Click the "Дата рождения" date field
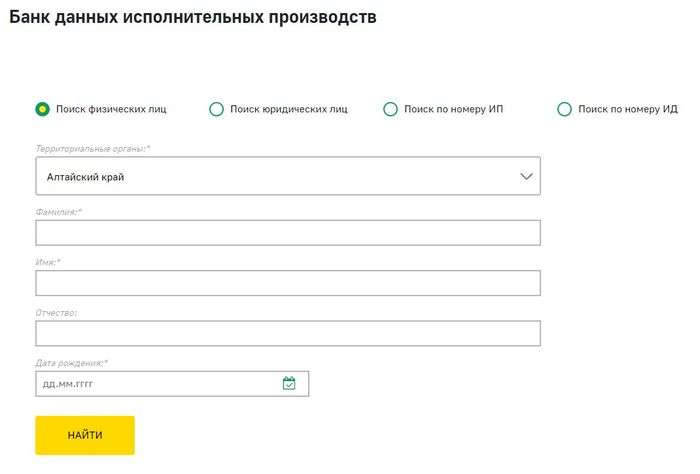 click(160, 384)
